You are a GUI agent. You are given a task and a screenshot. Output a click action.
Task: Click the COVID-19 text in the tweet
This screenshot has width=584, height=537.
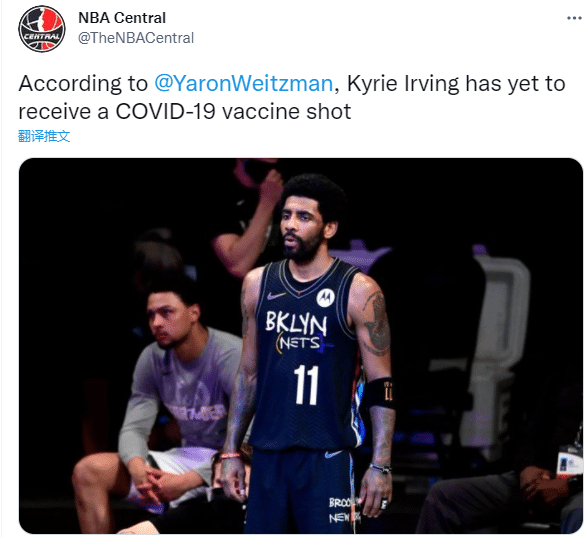pyautogui.click(x=165, y=111)
